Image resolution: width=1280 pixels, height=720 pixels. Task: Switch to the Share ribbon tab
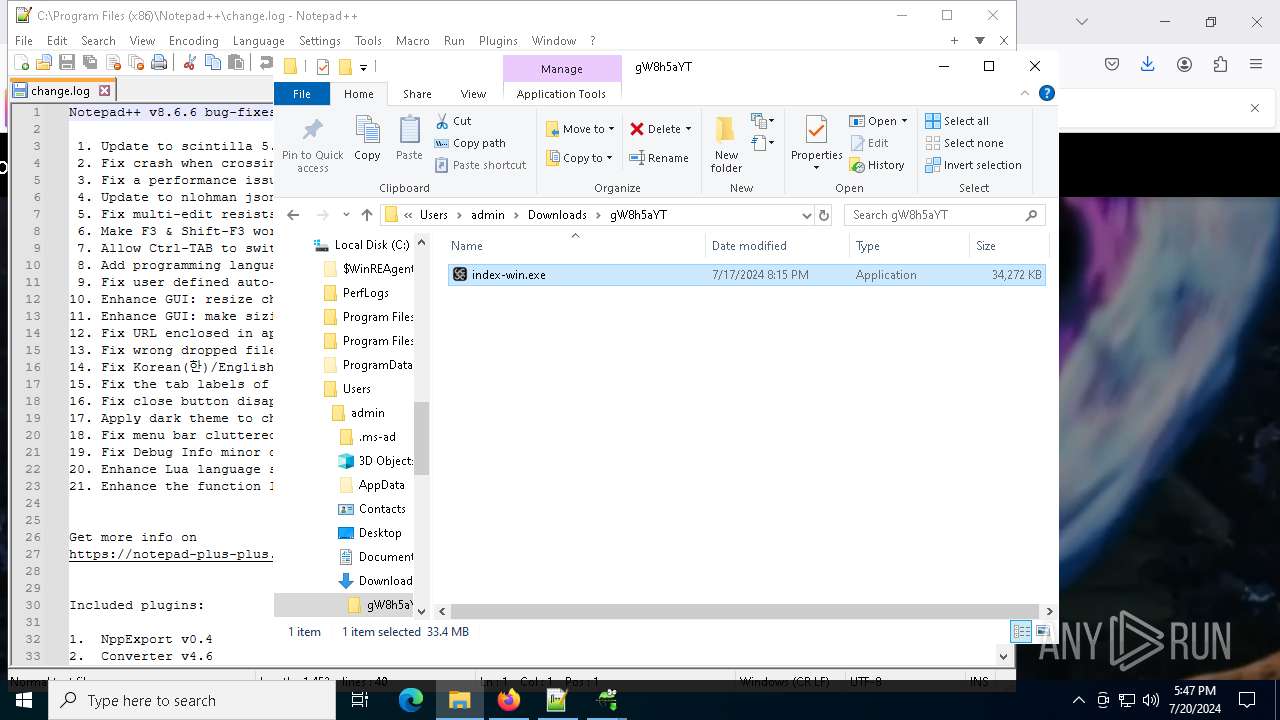click(x=417, y=94)
